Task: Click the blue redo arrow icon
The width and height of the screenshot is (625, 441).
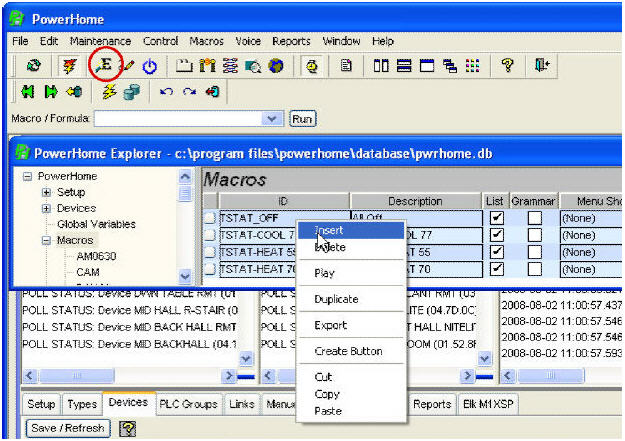Action: coord(189,92)
